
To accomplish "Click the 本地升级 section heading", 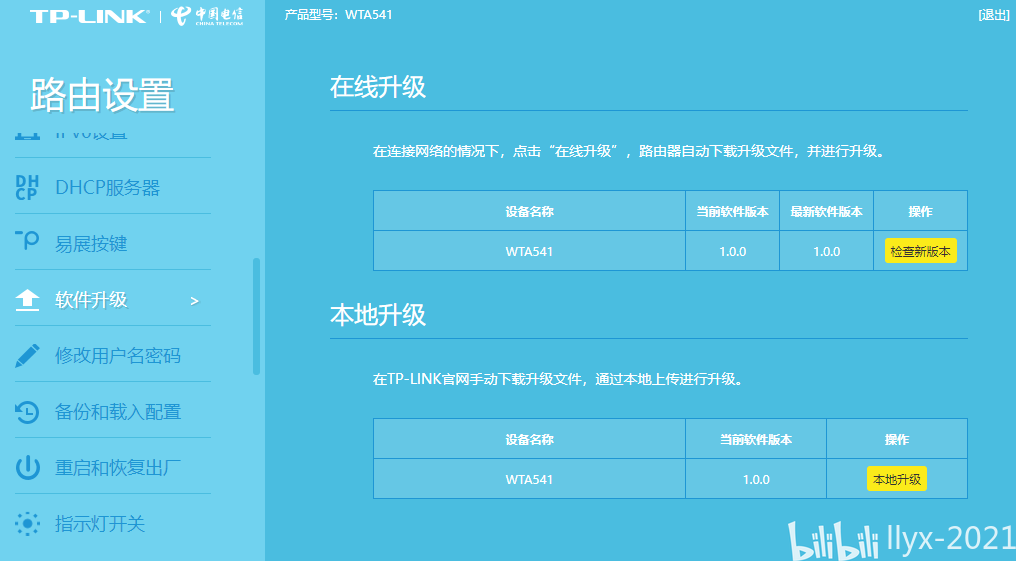I will (x=378, y=315).
